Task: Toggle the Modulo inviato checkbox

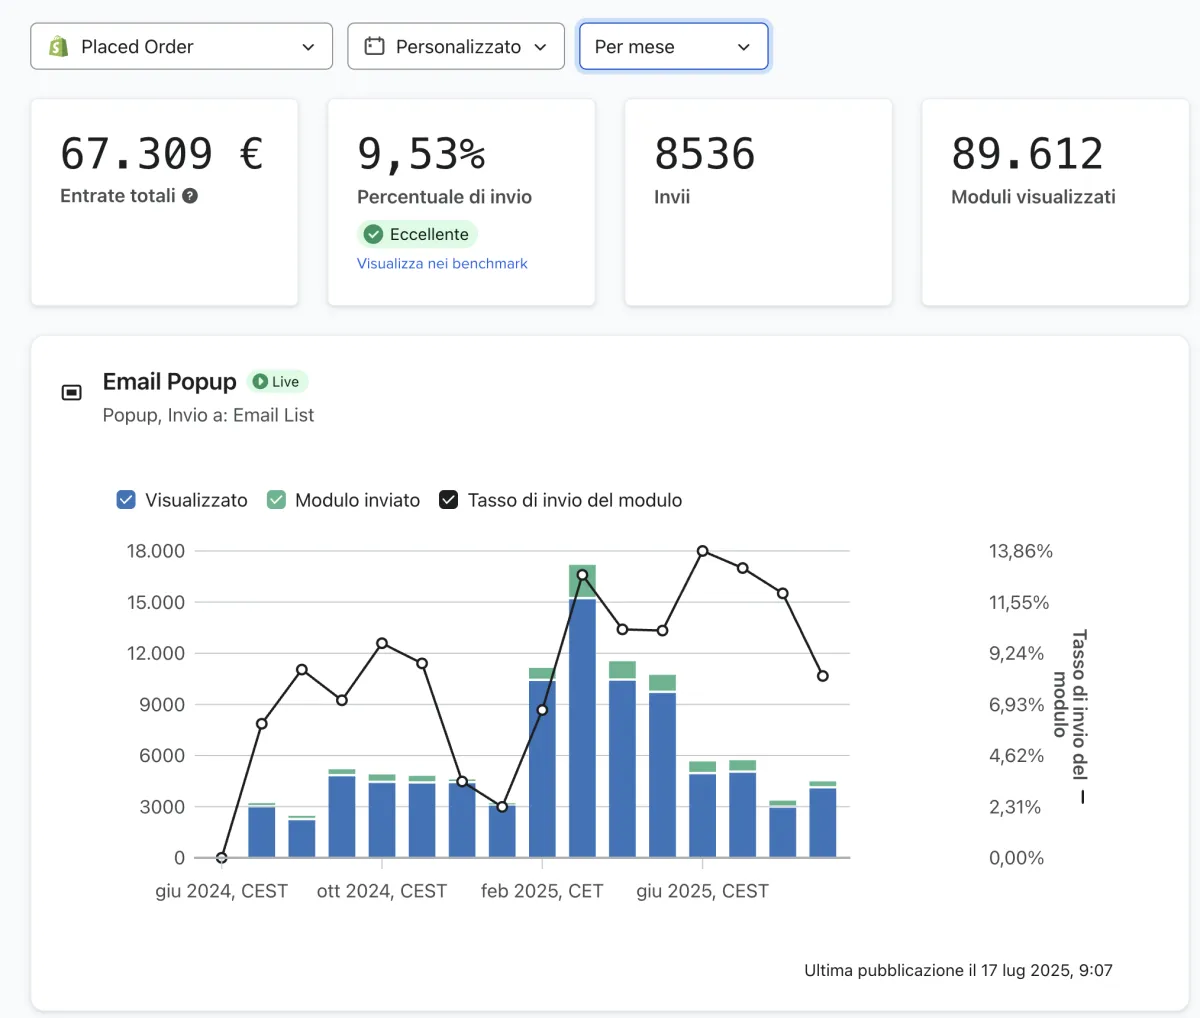Action: (276, 500)
